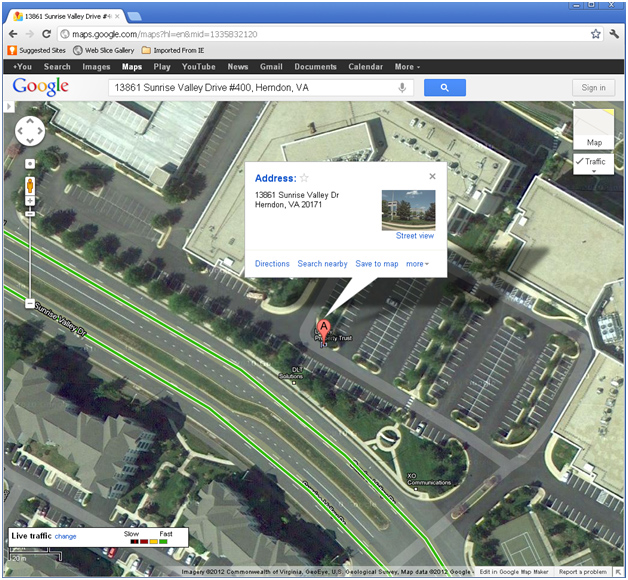Viewport: 628px width, 580px height.
Task: Expand the left side panel arrow
Action: [9, 107]
